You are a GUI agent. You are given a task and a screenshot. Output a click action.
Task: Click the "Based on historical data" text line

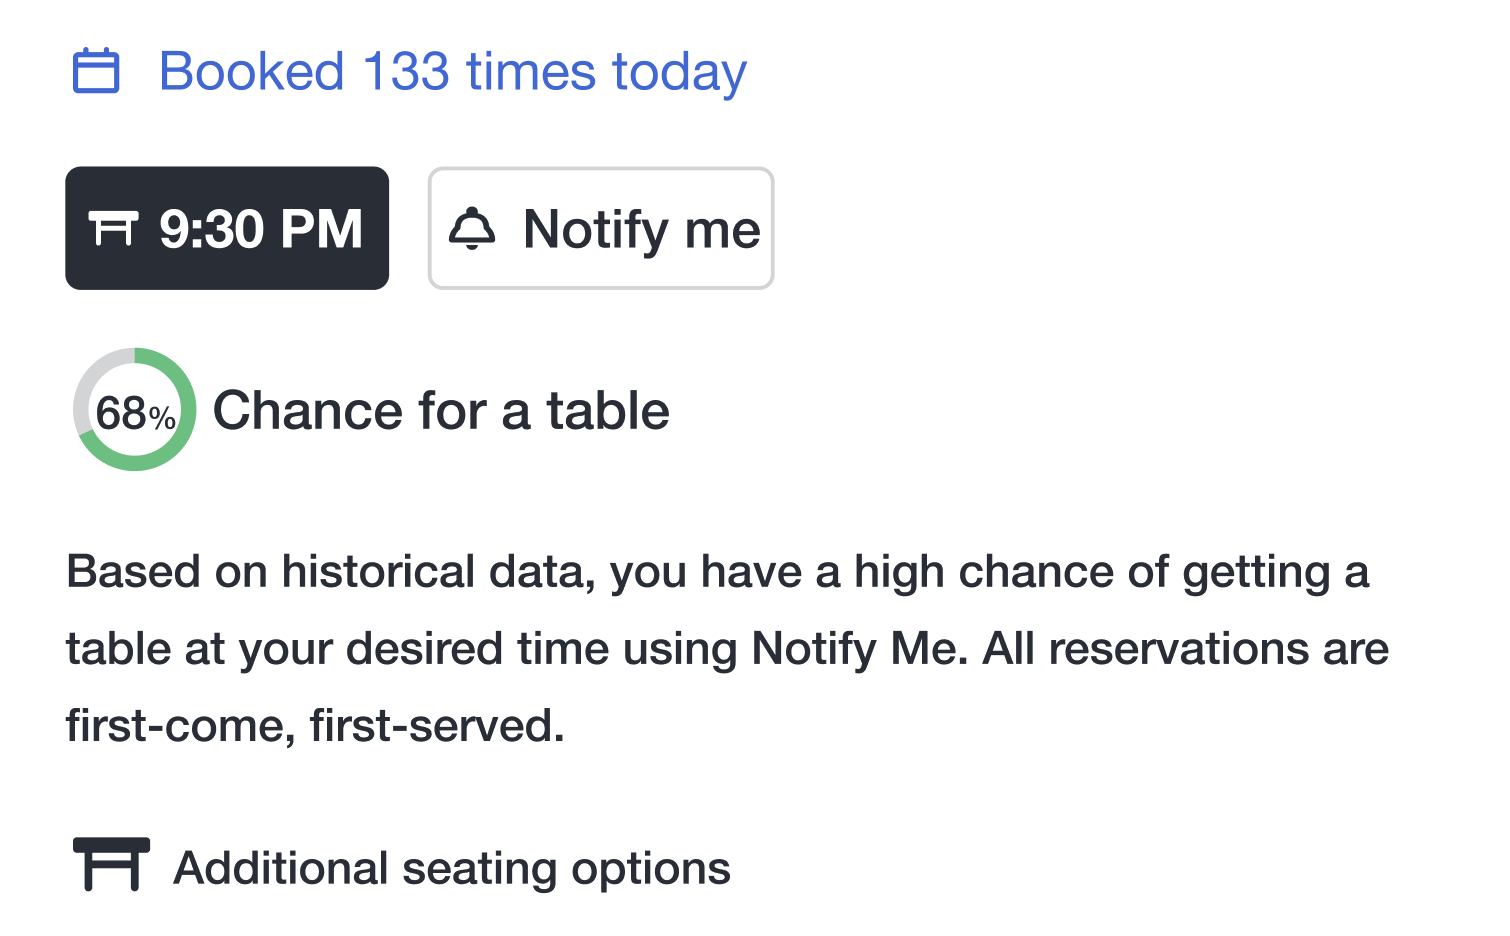point(716,572)
